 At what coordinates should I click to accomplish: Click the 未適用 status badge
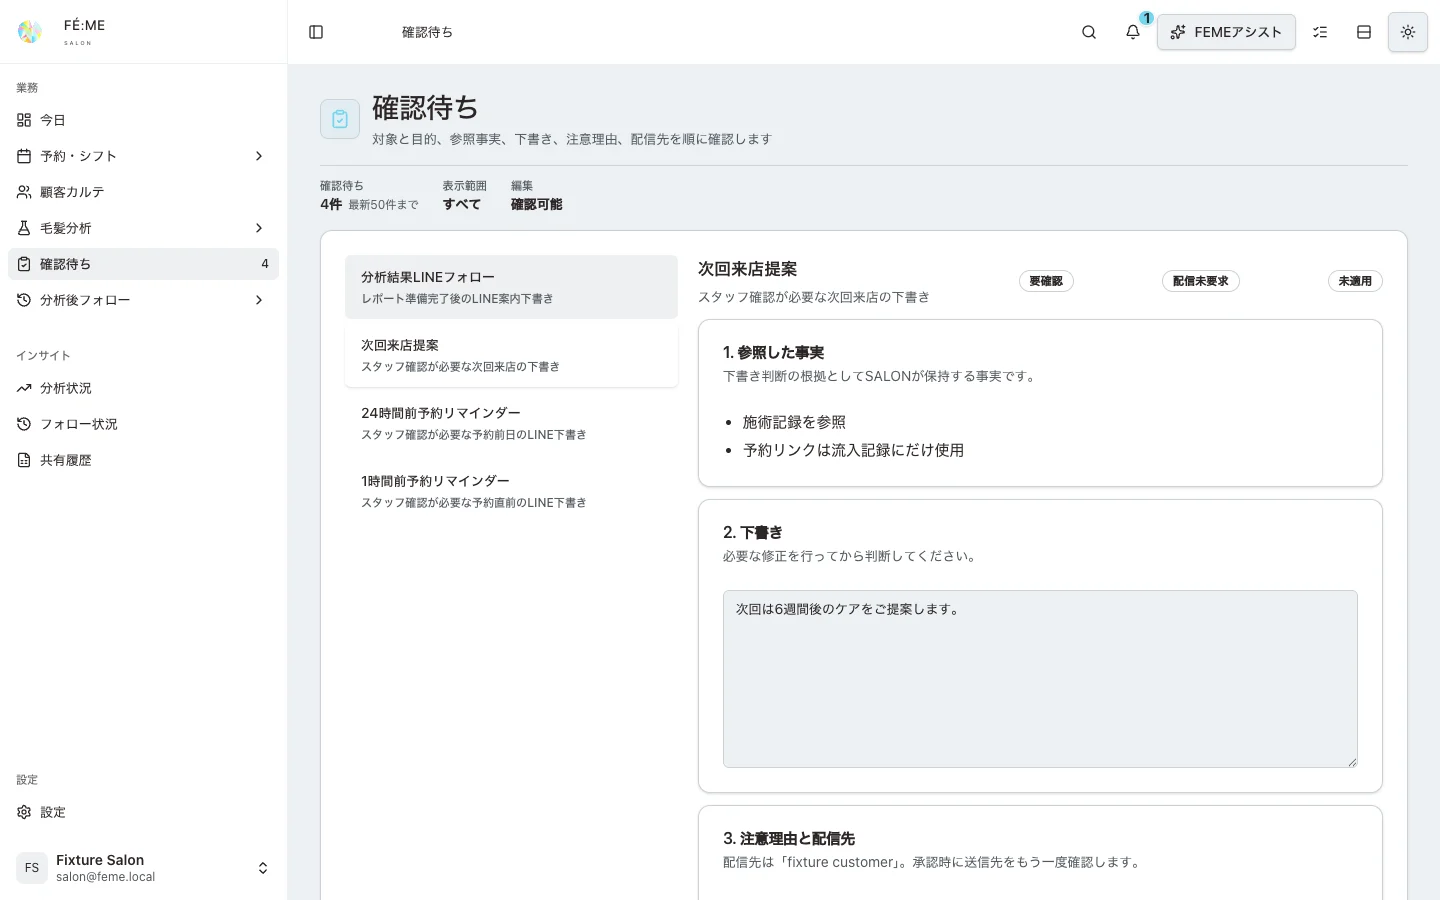(x=1355, y=281)
